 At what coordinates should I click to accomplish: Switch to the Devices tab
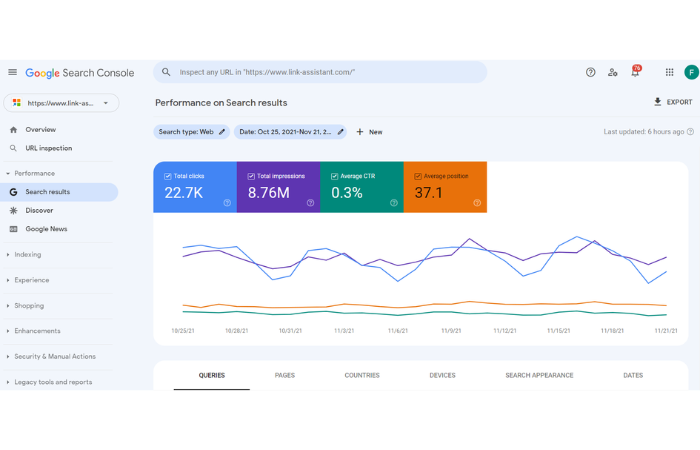coord(442,375)
